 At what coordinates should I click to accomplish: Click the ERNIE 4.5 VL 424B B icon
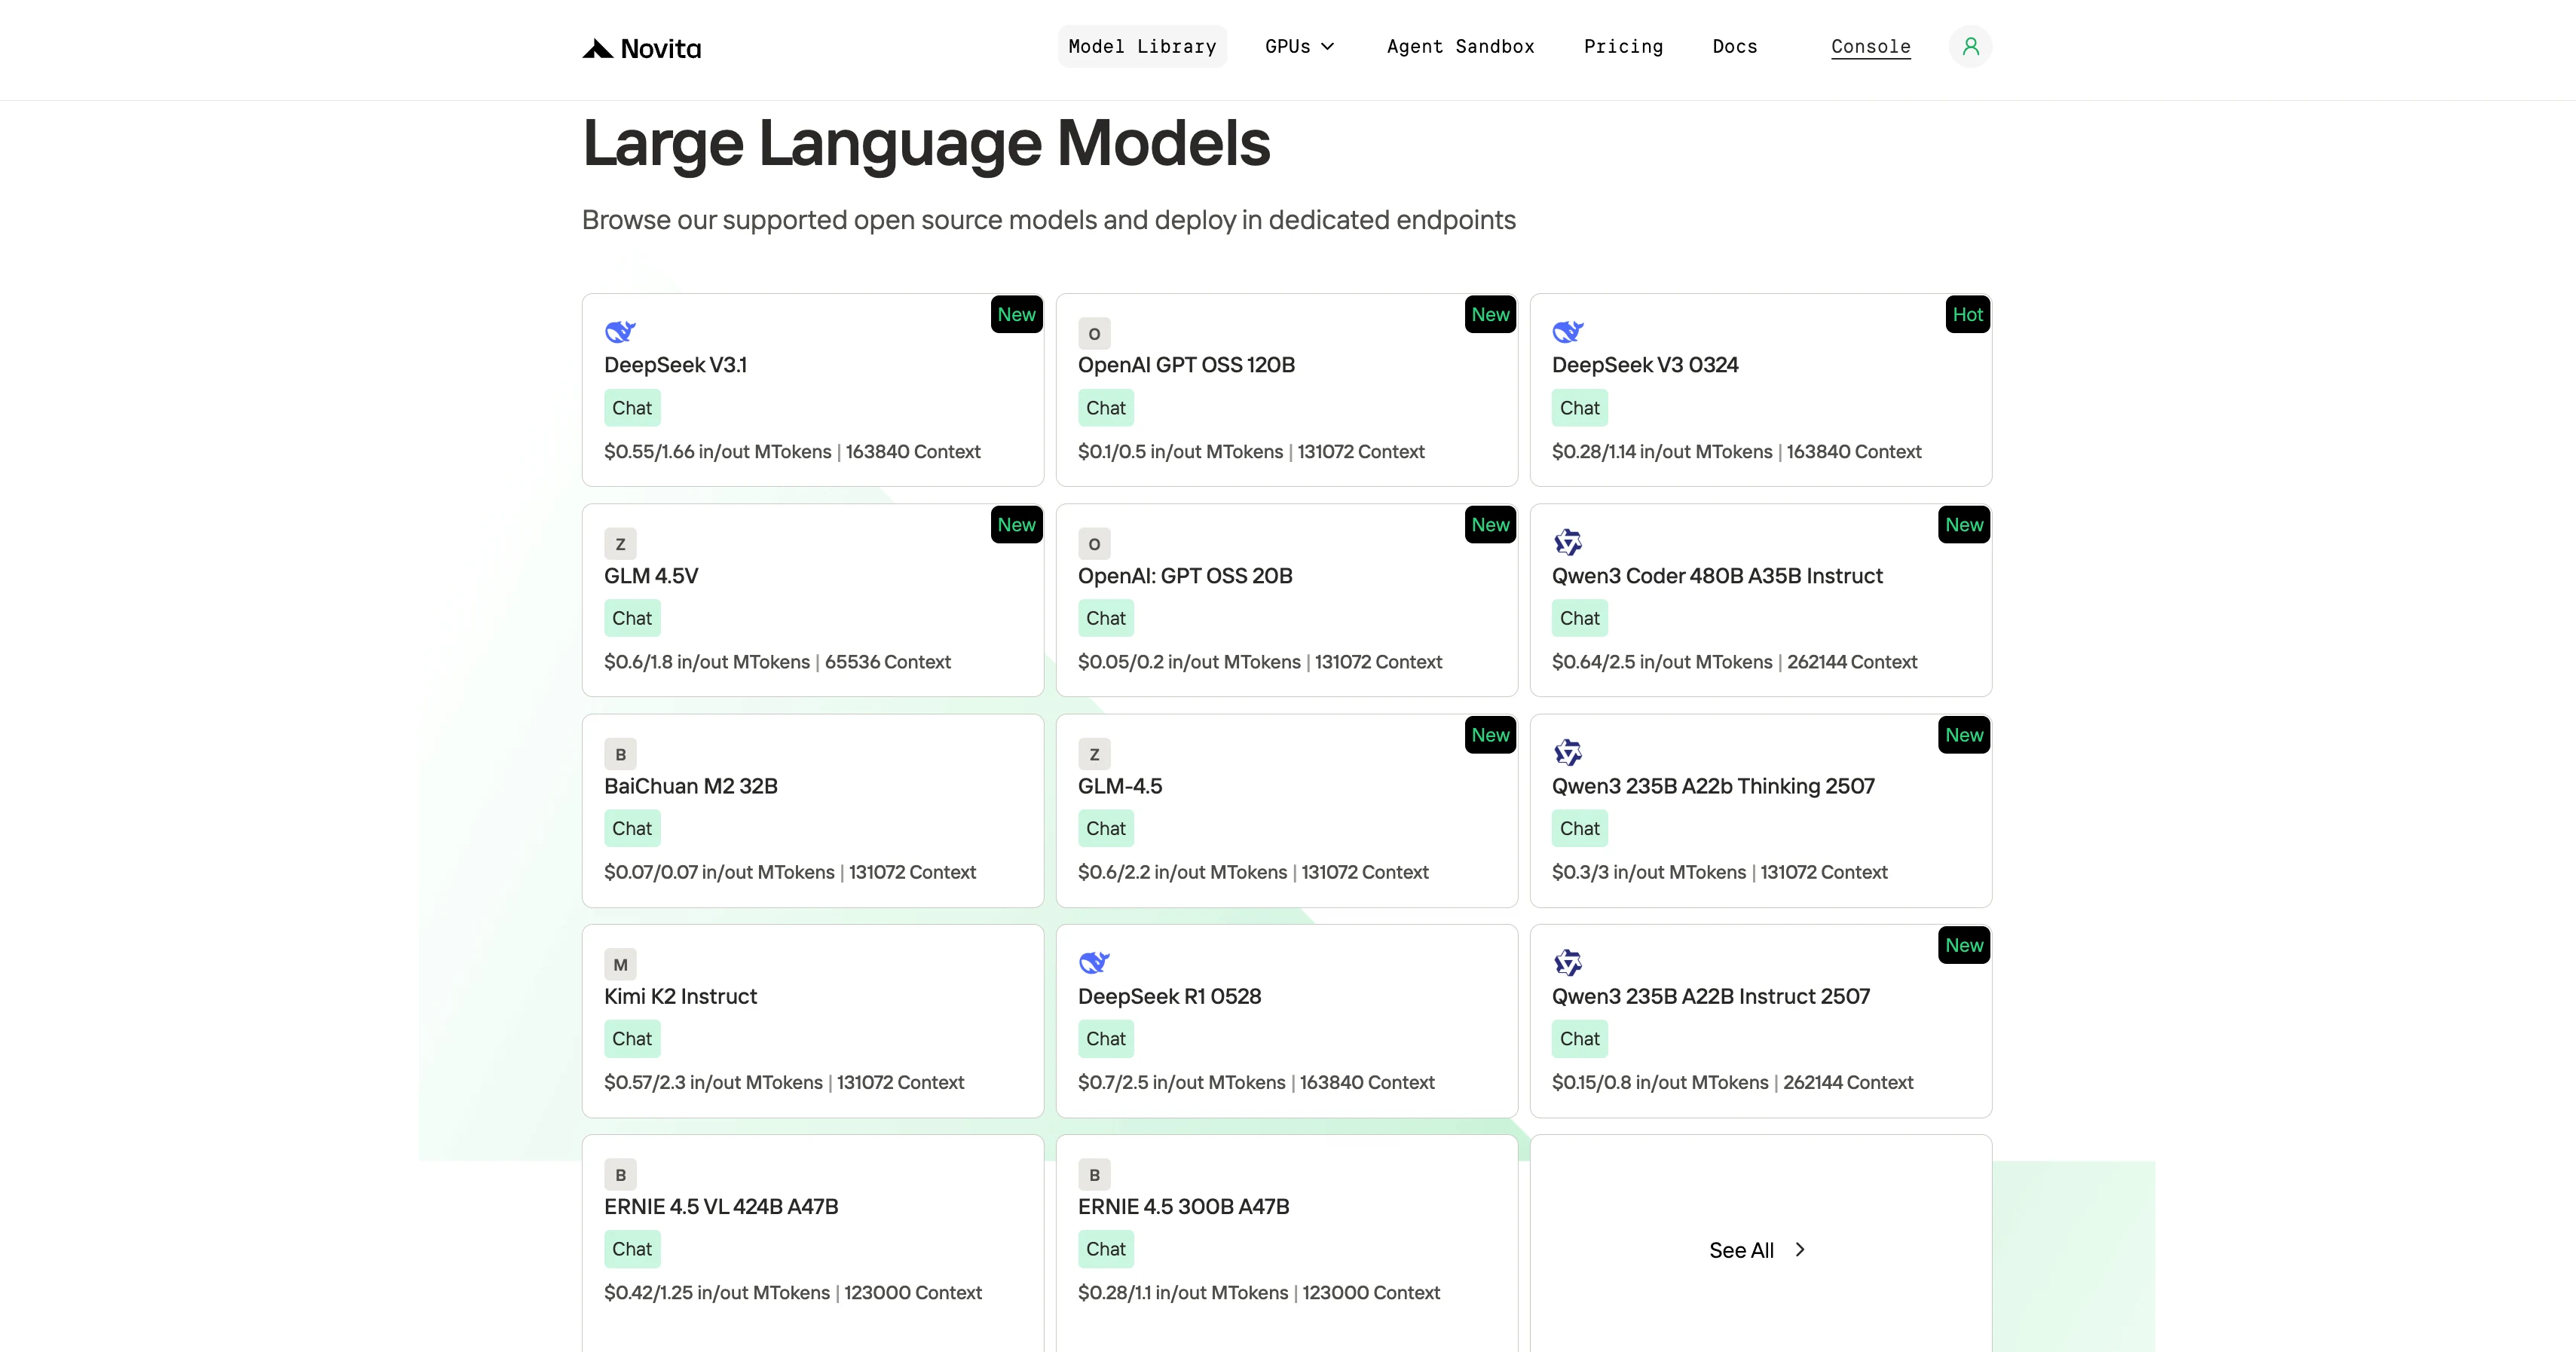coord(620,1174)
